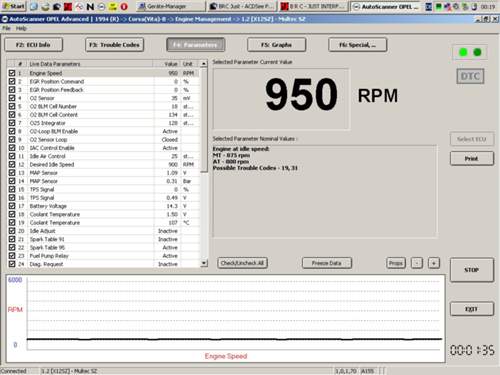
Task: Click the parameter list scroll down arrow
Action: 204,263
